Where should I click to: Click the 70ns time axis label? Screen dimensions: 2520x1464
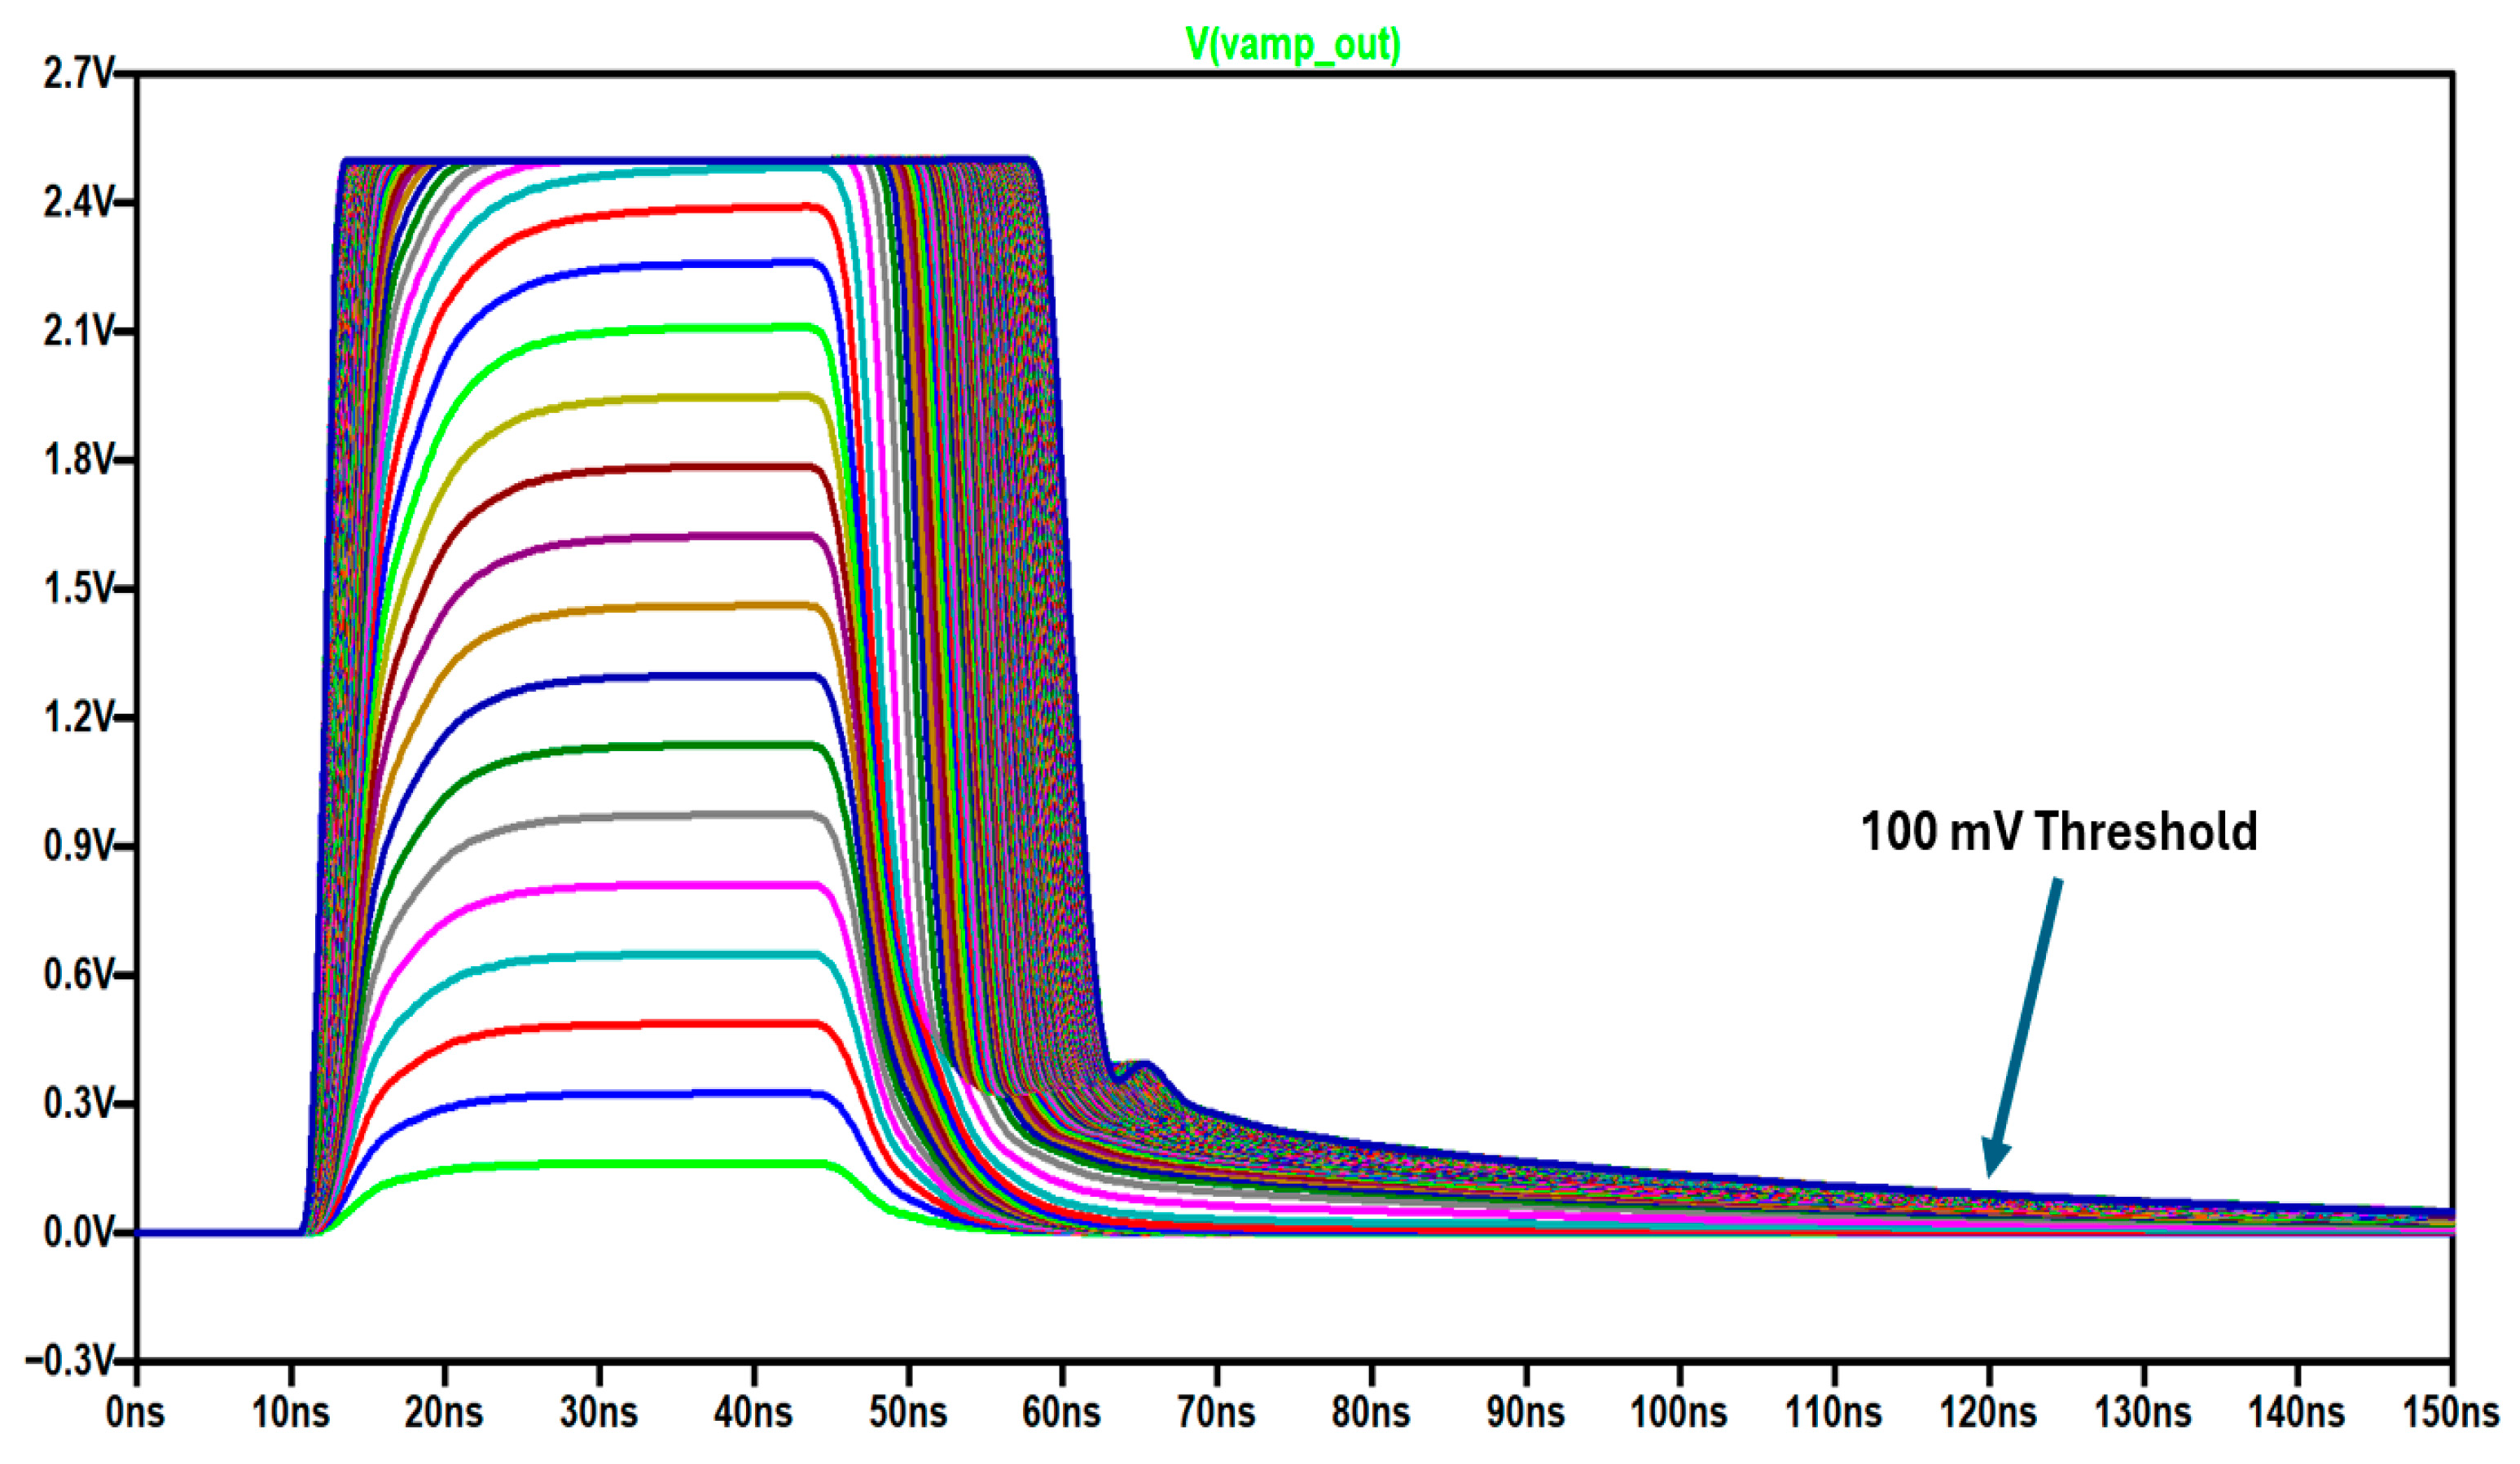point(1216,1413)
